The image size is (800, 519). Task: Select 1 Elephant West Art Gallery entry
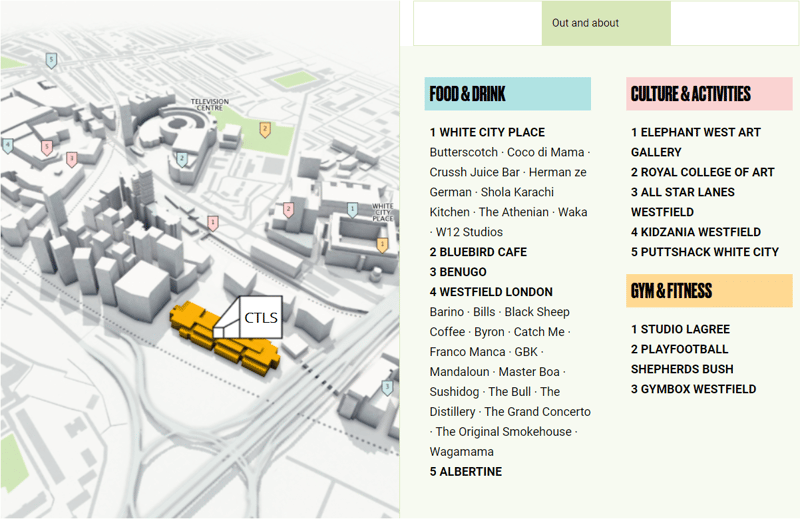(695, 142)
